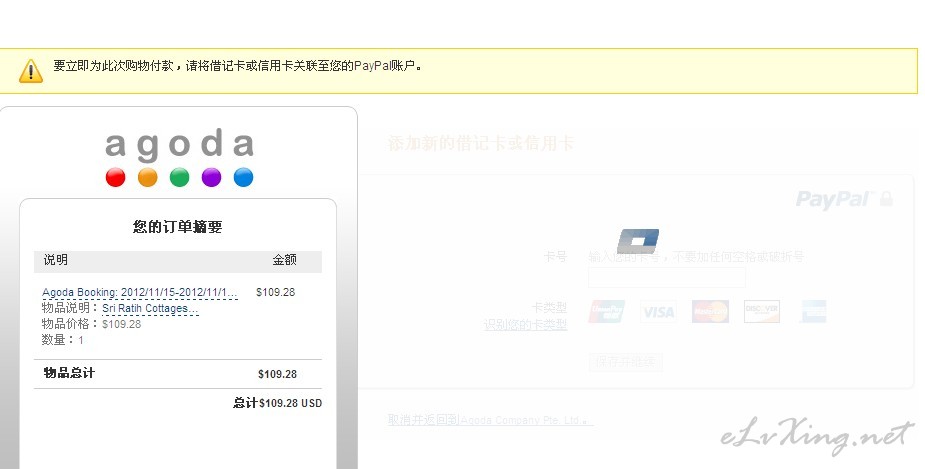Click the 添加新的借记卡或信用卡 heading

click(480, 143)
